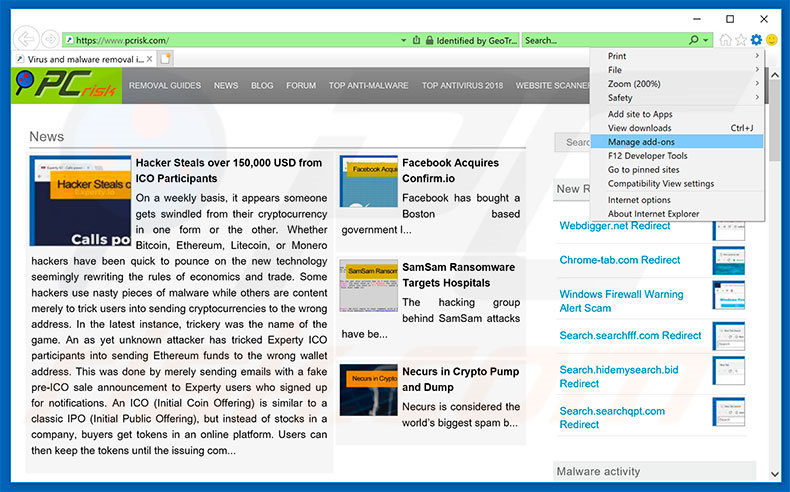Image resolution: width=790 pixels, height=492 pixels.
Task: Choose Manage add-ons from menu
Action: tap(677, 142)
